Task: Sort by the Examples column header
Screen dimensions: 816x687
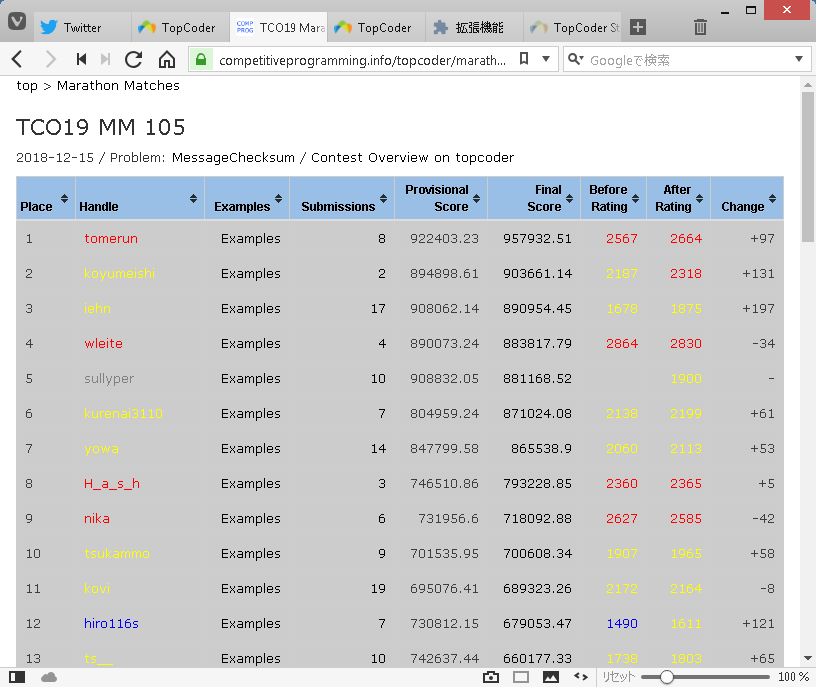Action: (247, 198)
